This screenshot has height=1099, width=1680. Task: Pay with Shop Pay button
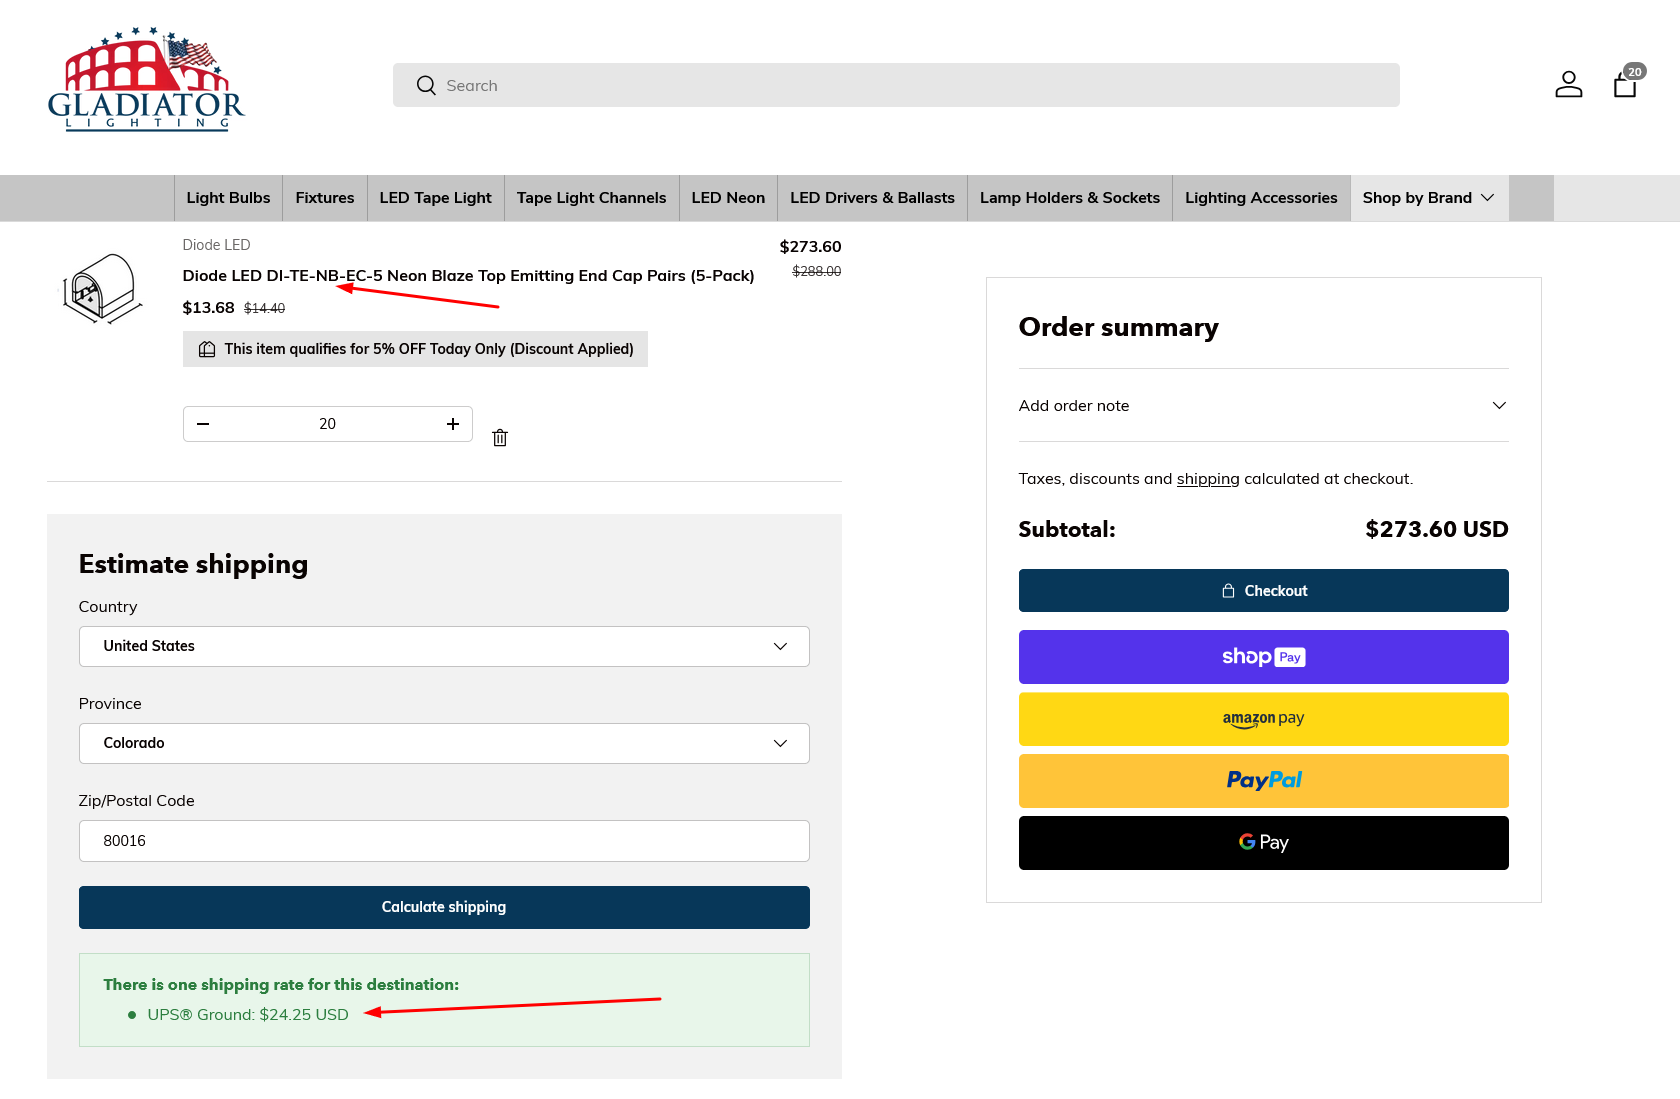click(1263, 657)
